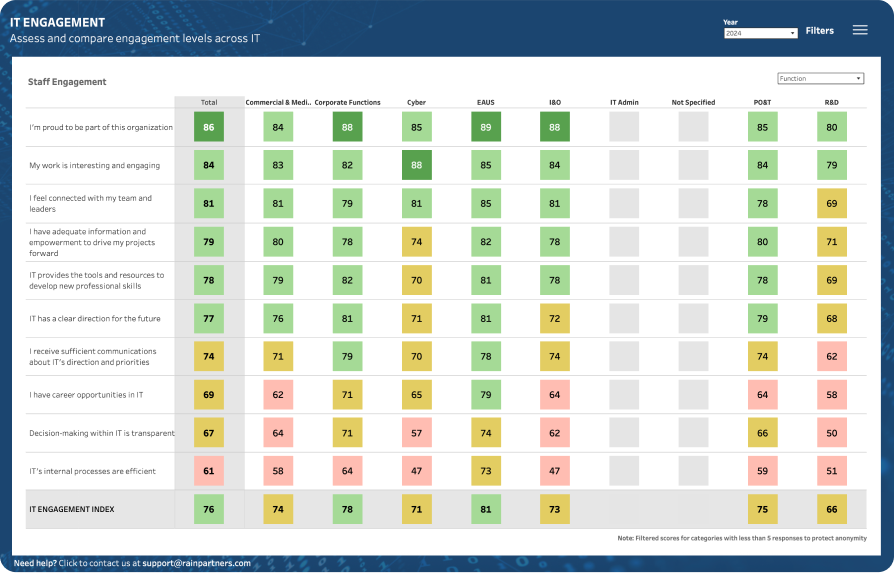
Task: Click 'My work is interesting and engaging' label
Action: (x=95, y=165)
